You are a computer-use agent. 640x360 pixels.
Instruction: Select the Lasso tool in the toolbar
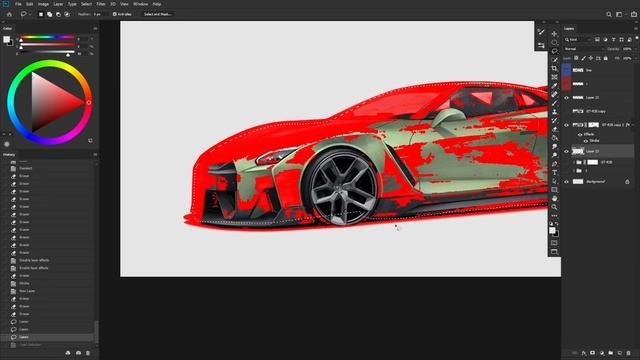554,51
